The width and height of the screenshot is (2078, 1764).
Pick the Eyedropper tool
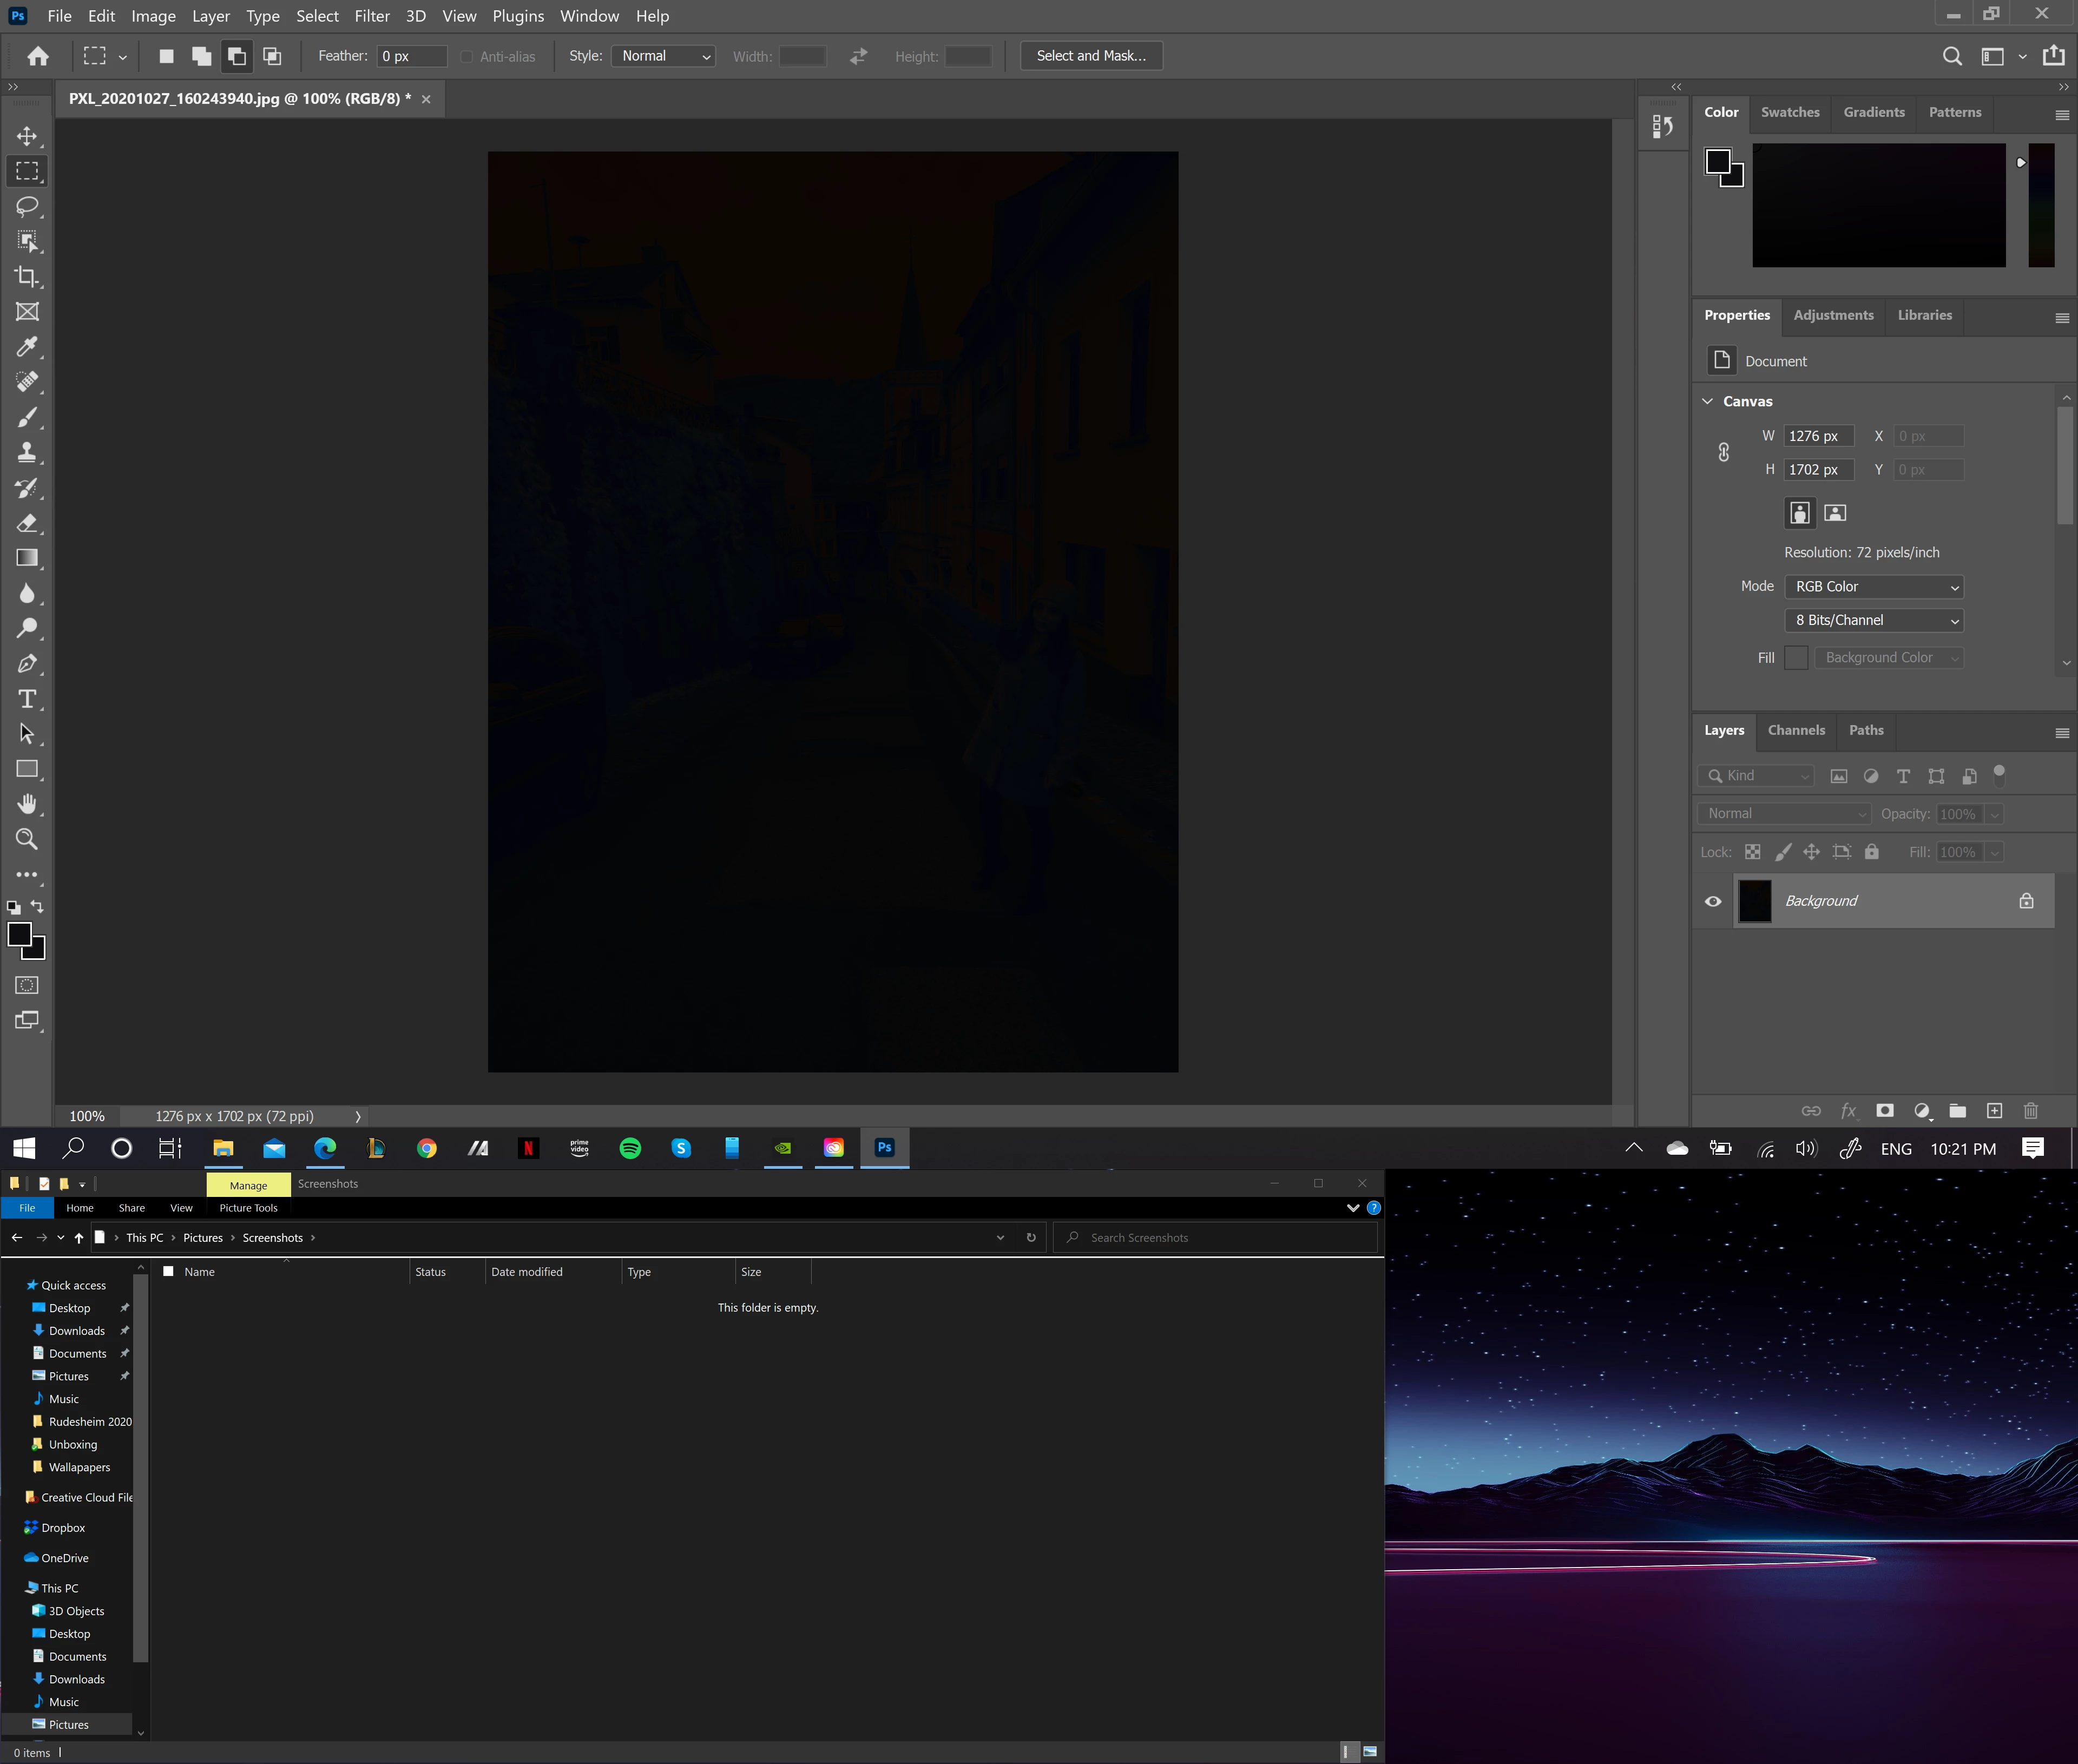27,347
